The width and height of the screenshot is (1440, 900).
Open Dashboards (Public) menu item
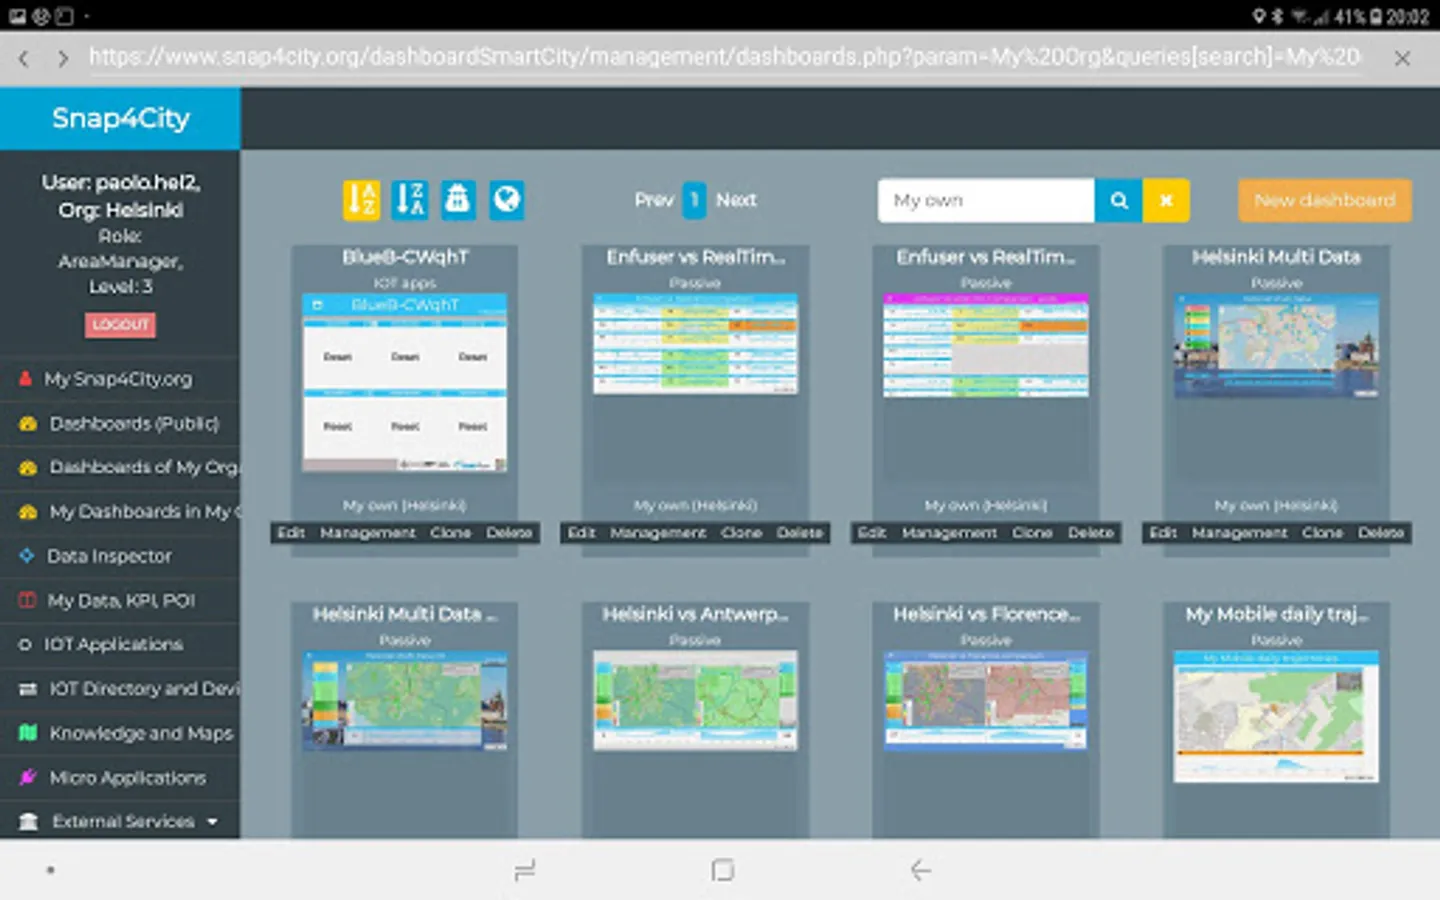120,424
